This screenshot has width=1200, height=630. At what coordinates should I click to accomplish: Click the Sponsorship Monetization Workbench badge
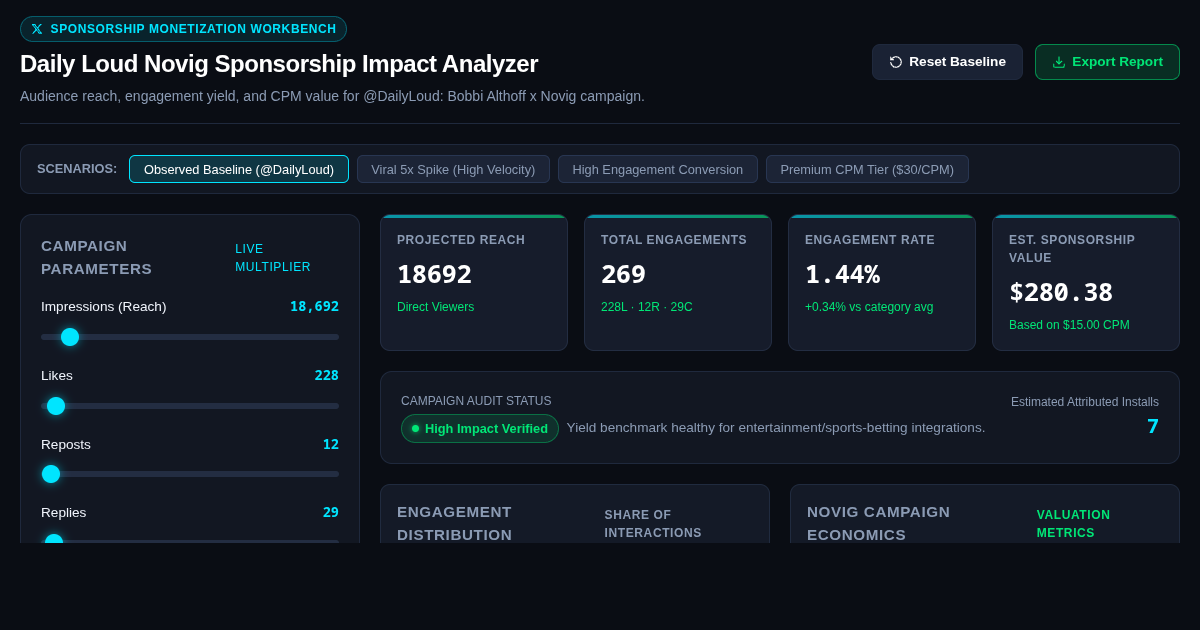click(183, 29)
